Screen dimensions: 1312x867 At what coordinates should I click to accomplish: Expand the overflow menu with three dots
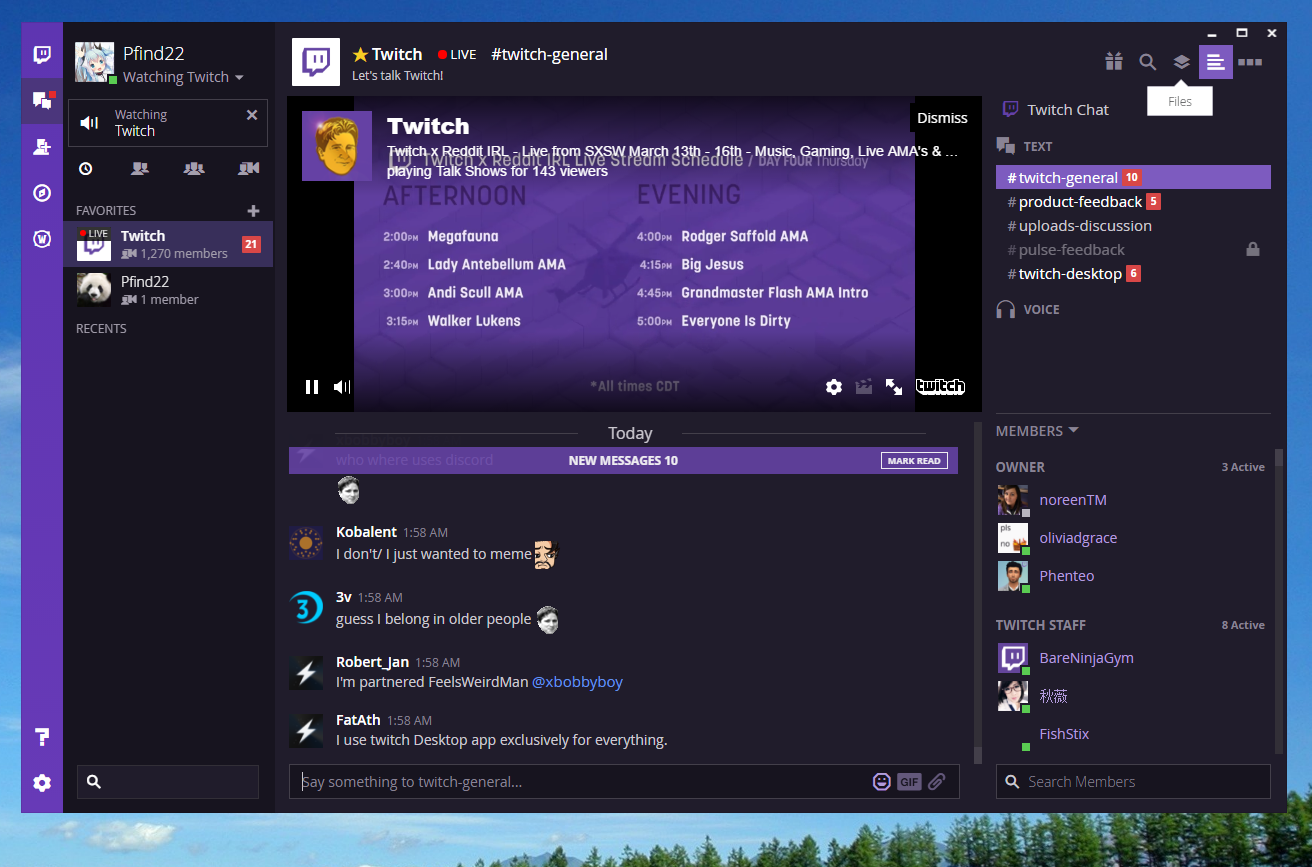[1250, 61]
